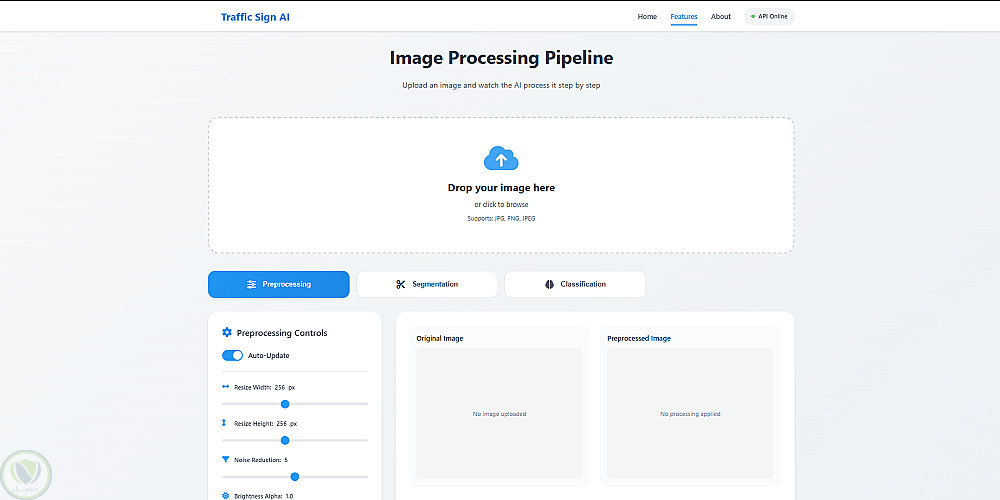Click the Preprocessing Controls gear icon

227,333
